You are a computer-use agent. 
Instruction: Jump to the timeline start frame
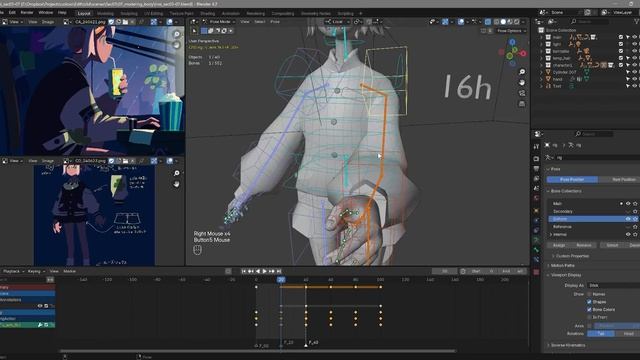[x=244, y=271]
